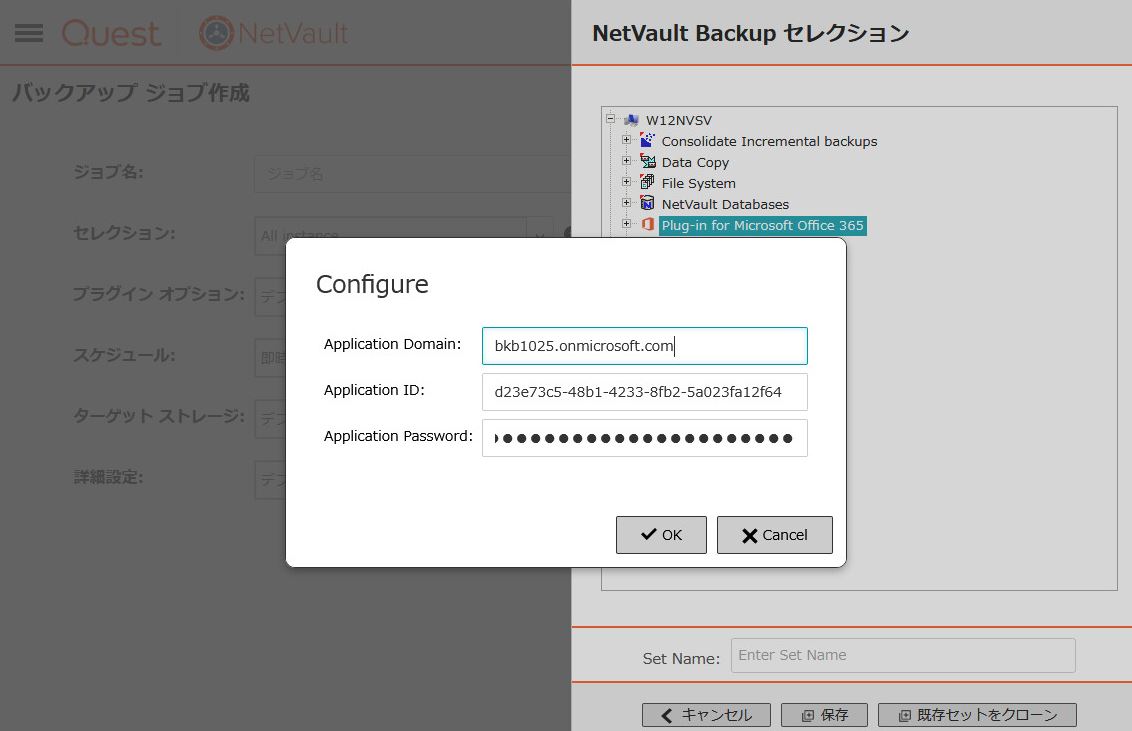Click the Application Domain label
This screenshot has width=1132, height=731.
[x=392, y=344]
